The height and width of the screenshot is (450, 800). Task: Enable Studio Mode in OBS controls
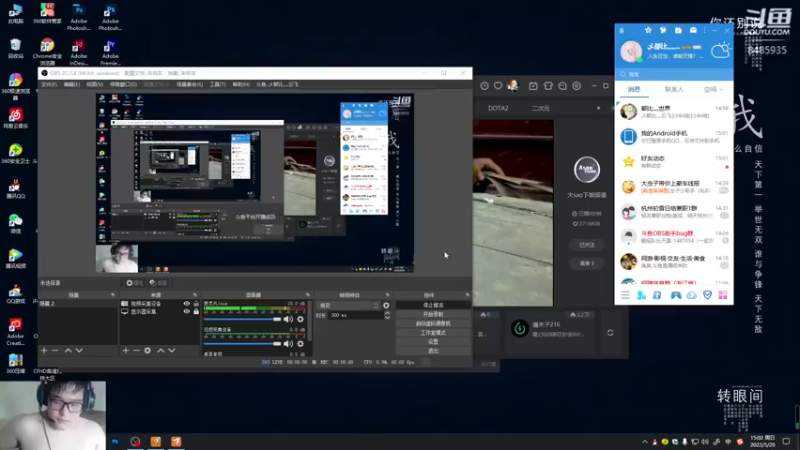tap(433, 333)
